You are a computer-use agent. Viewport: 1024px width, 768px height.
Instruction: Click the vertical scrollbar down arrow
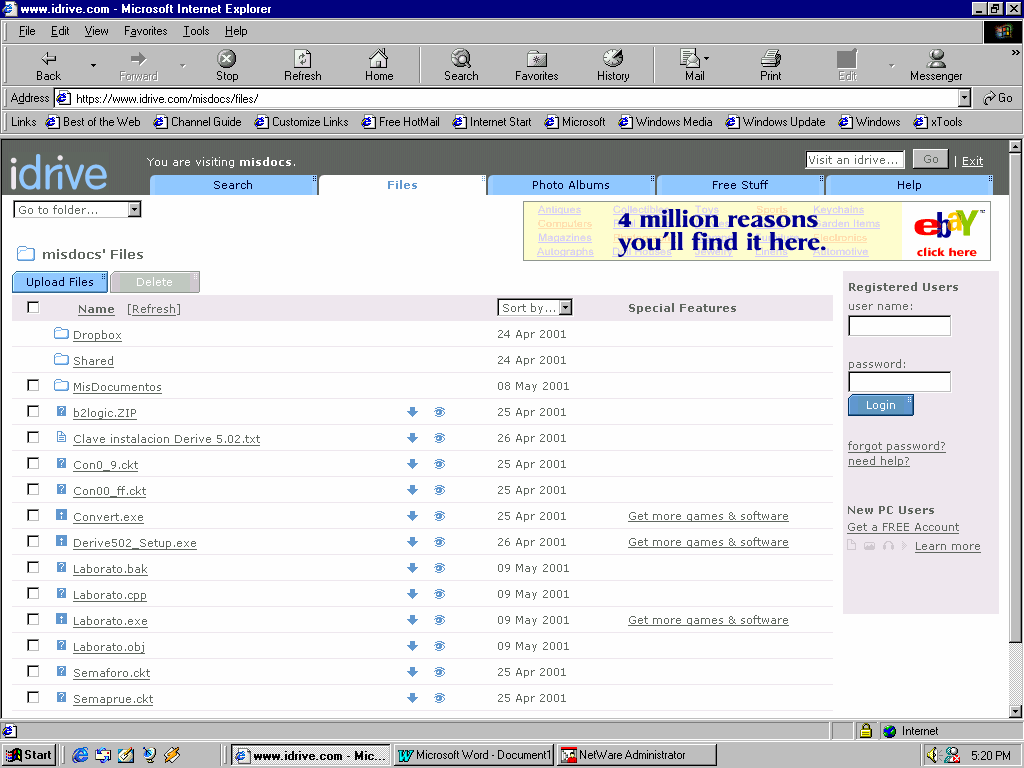pos(1015,711)
